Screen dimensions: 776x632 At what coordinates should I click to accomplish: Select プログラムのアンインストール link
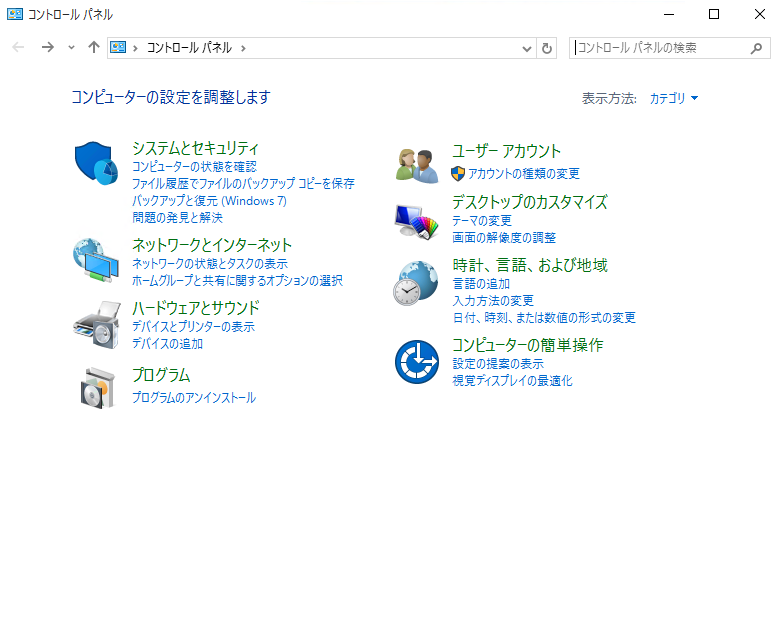tap(194, 398)
